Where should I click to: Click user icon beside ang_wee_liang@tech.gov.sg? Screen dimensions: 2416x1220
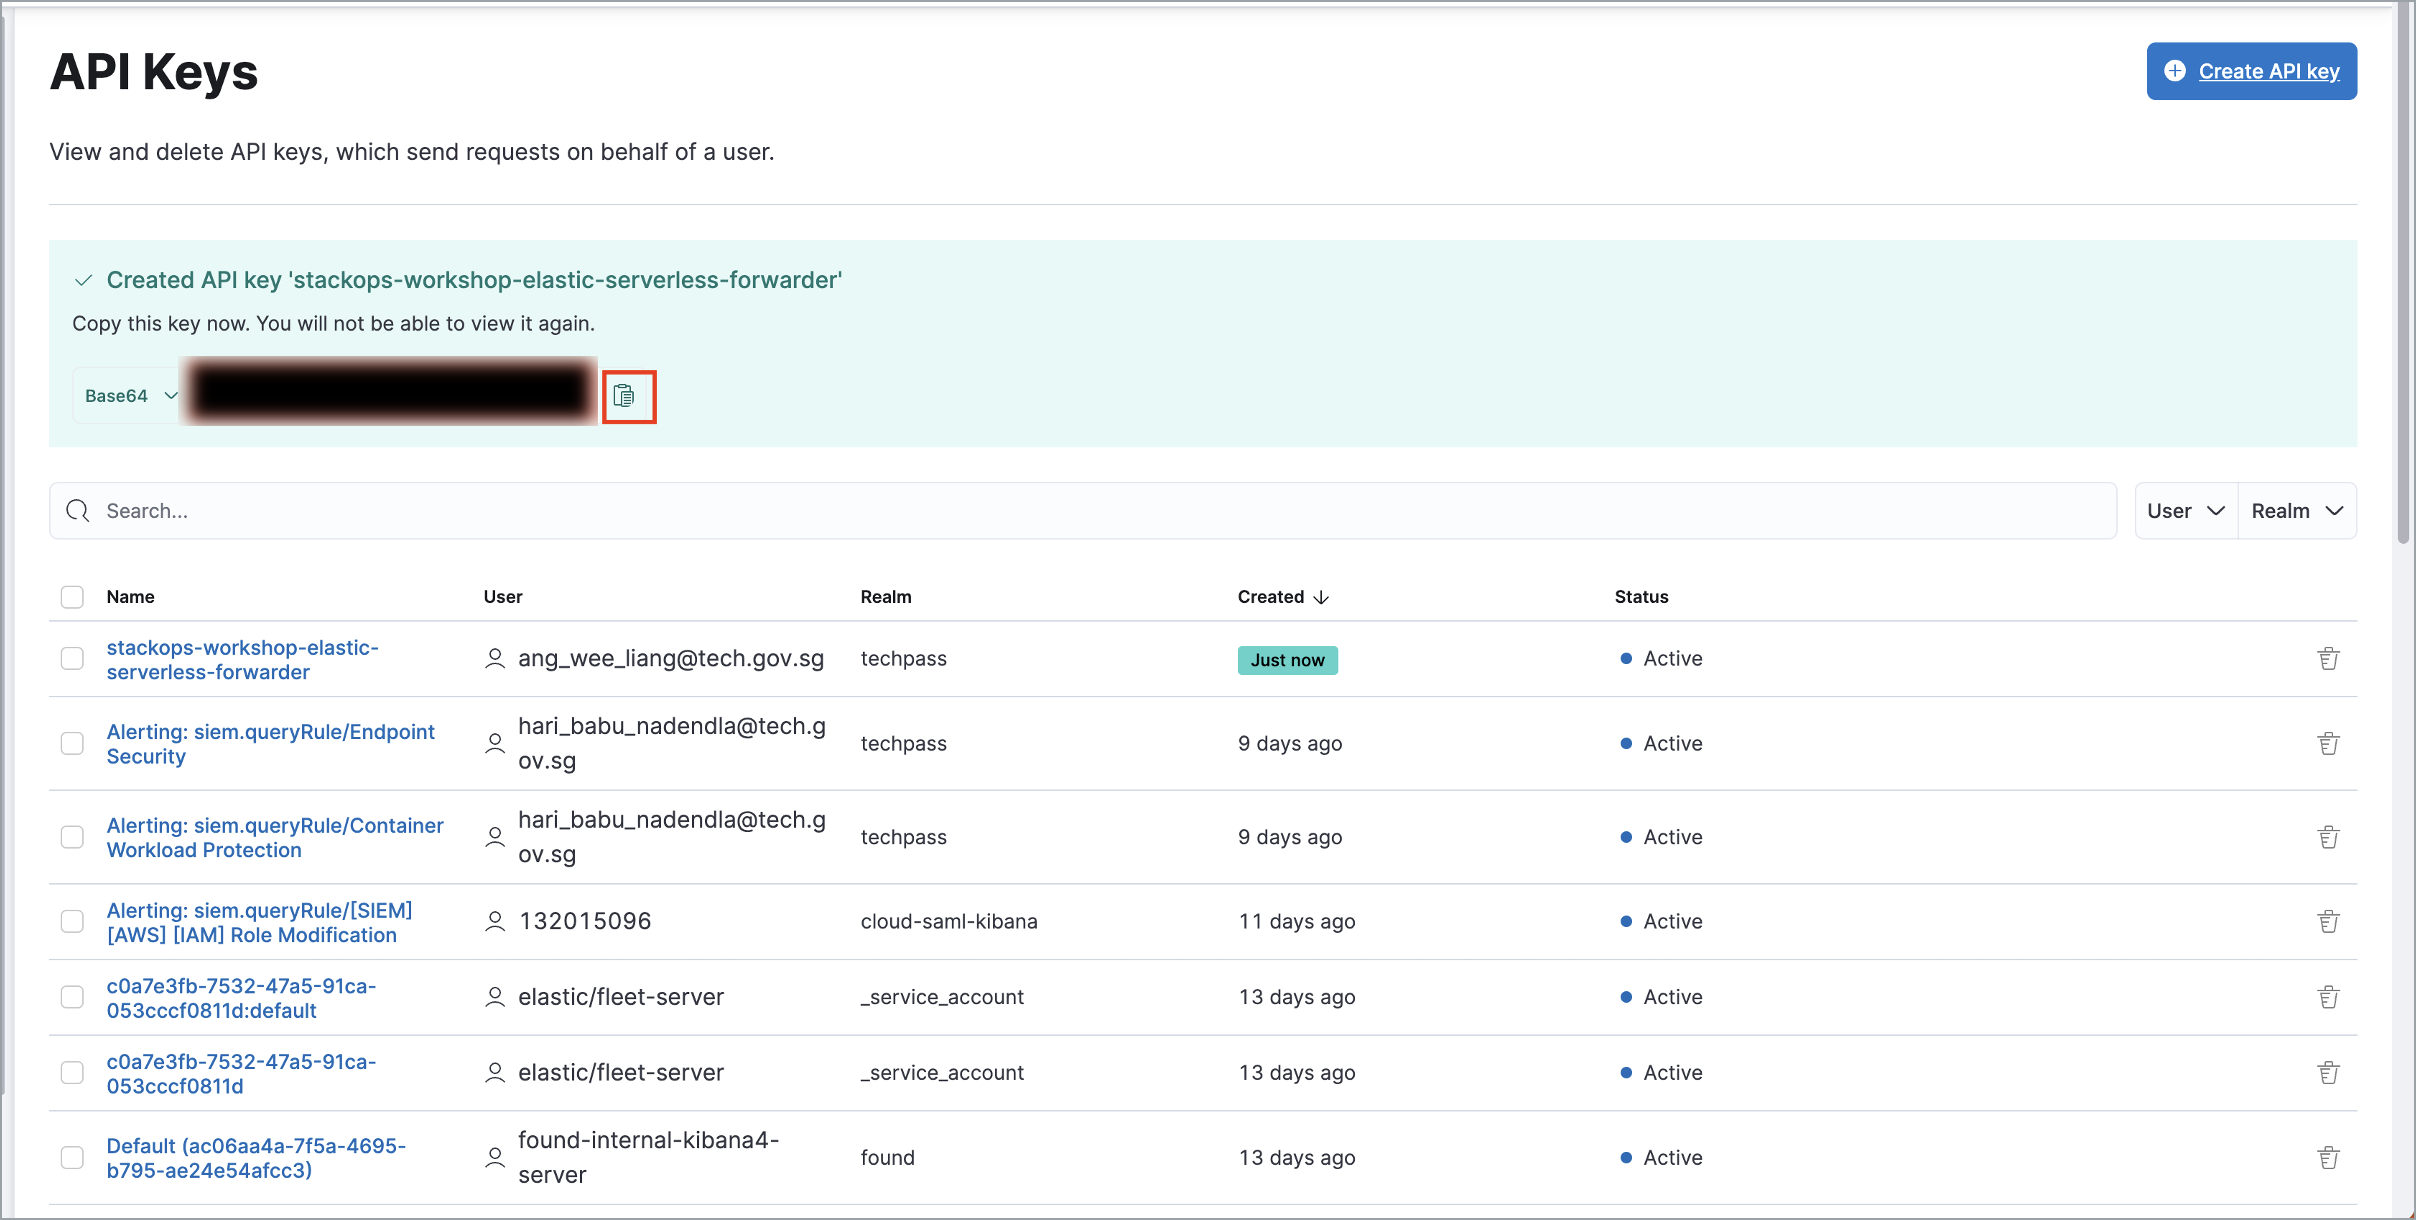click(495, 659)
